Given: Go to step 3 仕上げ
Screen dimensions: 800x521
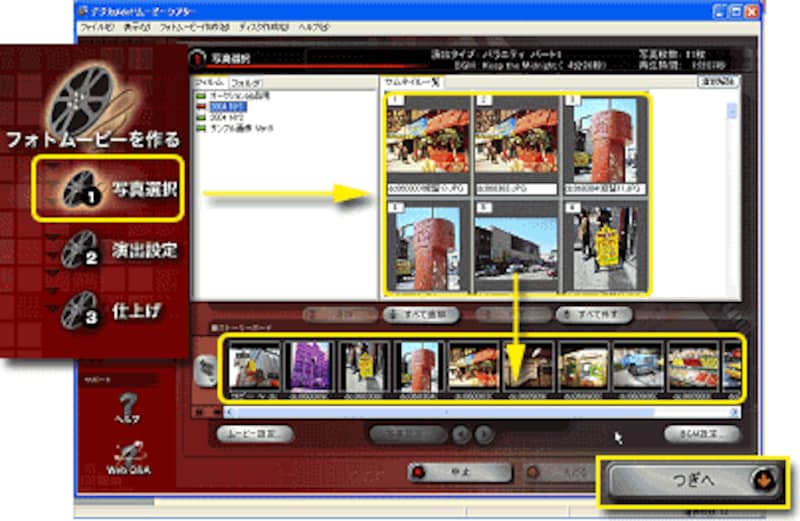Looking at the screenshot, I should point(112,311).
